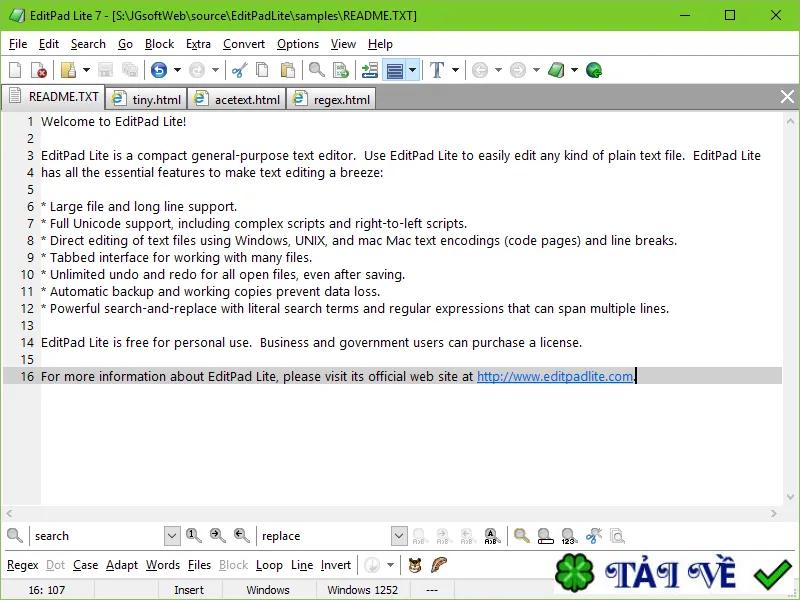Screen dimensions: 800x600
Task: Expand the word wrap options dropdown
Action: [x=413, y=70]
